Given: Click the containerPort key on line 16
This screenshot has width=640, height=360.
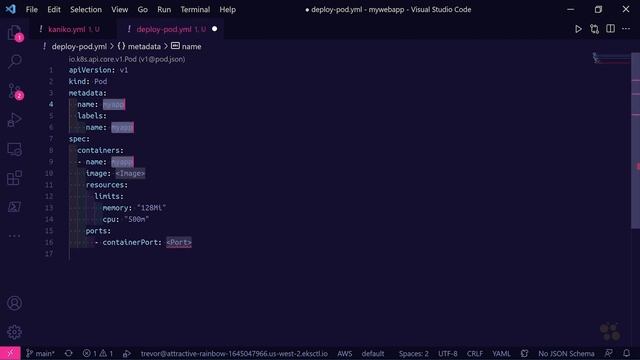Looking at the screenshot, I should click(130, 242).
